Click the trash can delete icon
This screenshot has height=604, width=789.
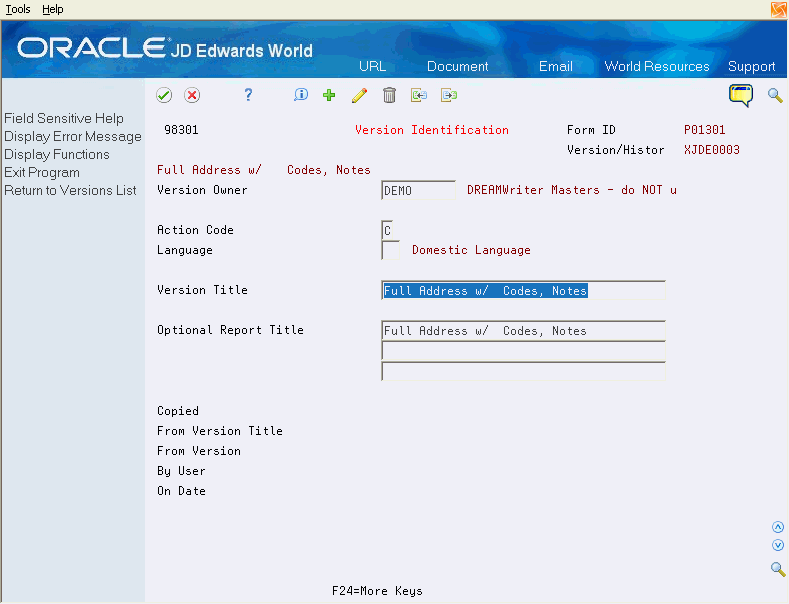click(389, 95)
